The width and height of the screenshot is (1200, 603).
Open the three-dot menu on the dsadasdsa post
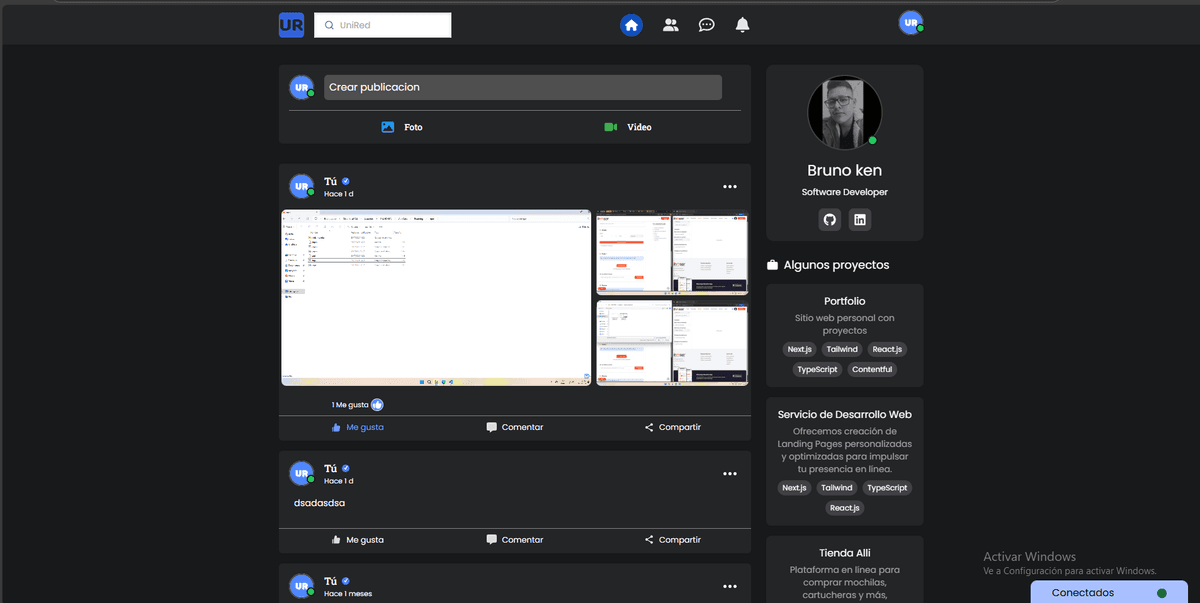pos(730,474)
